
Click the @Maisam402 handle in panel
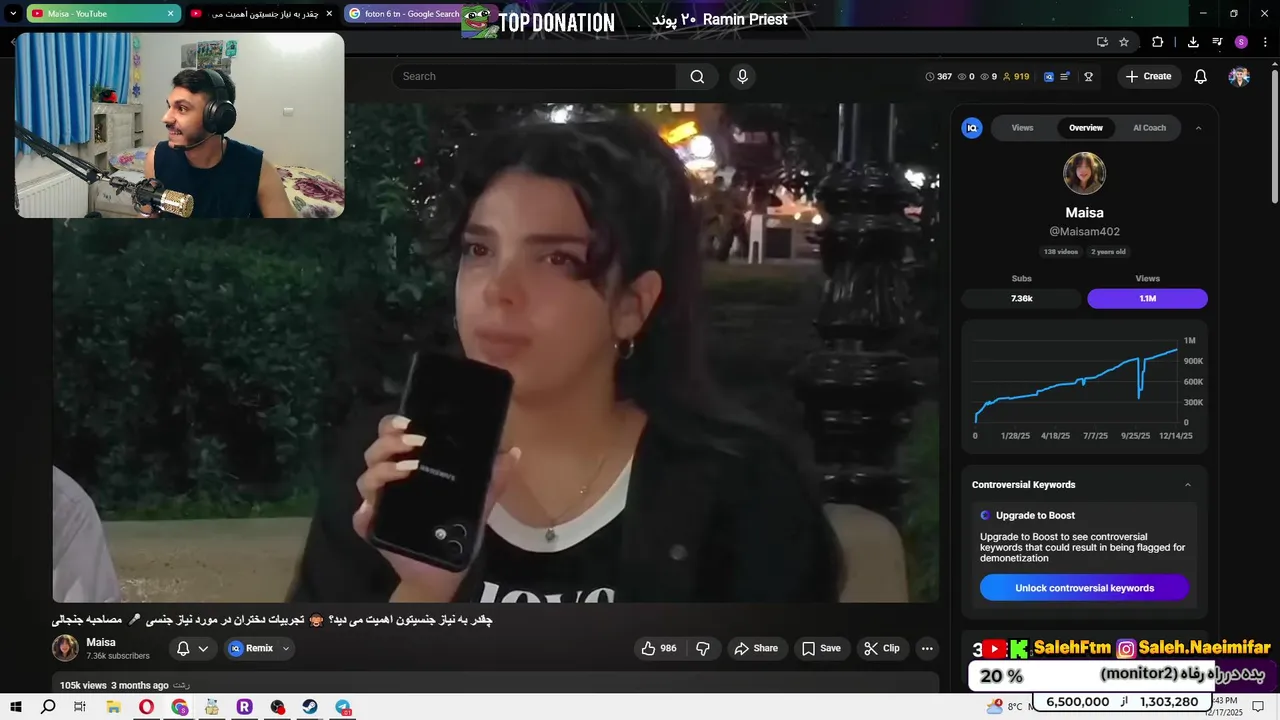(x=1084, y=232)
